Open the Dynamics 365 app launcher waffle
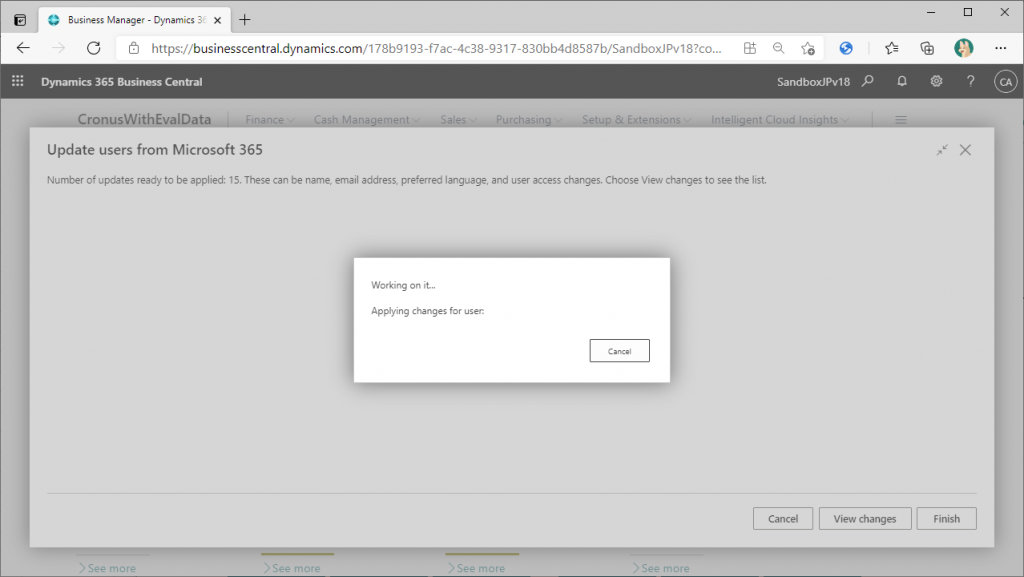This screenshot has height=577, width=1024. (18, 81)
